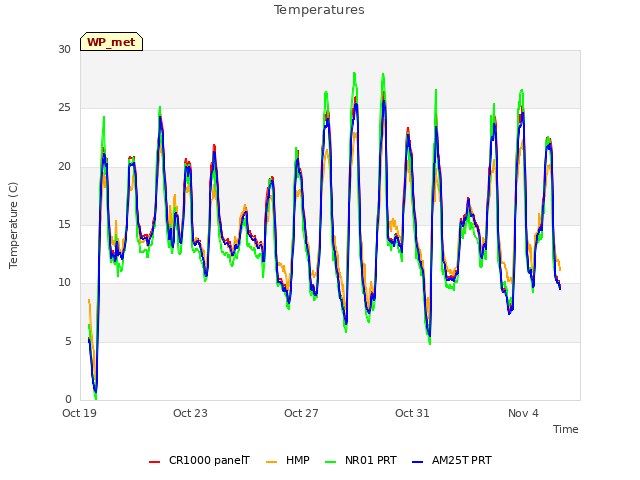Click the green NR01 PRT color marker
This screenshot has height=480, width=640.
(331, 462)
